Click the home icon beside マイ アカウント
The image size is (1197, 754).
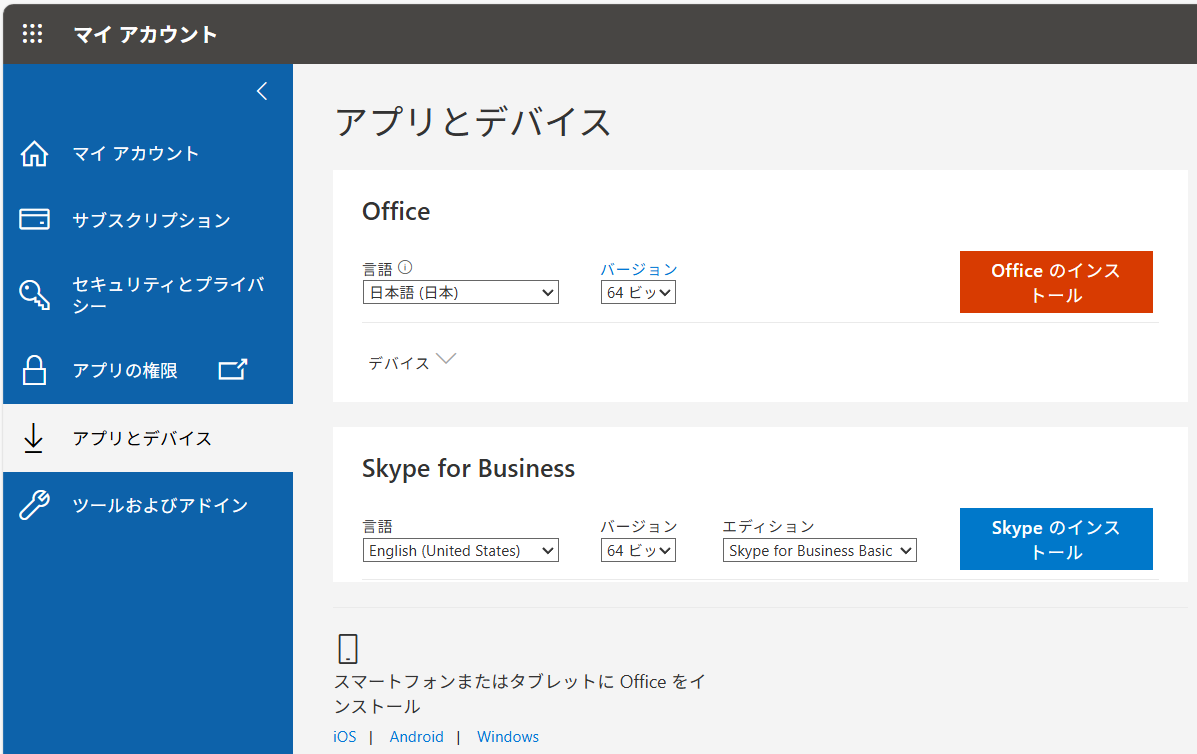(34, 153)
